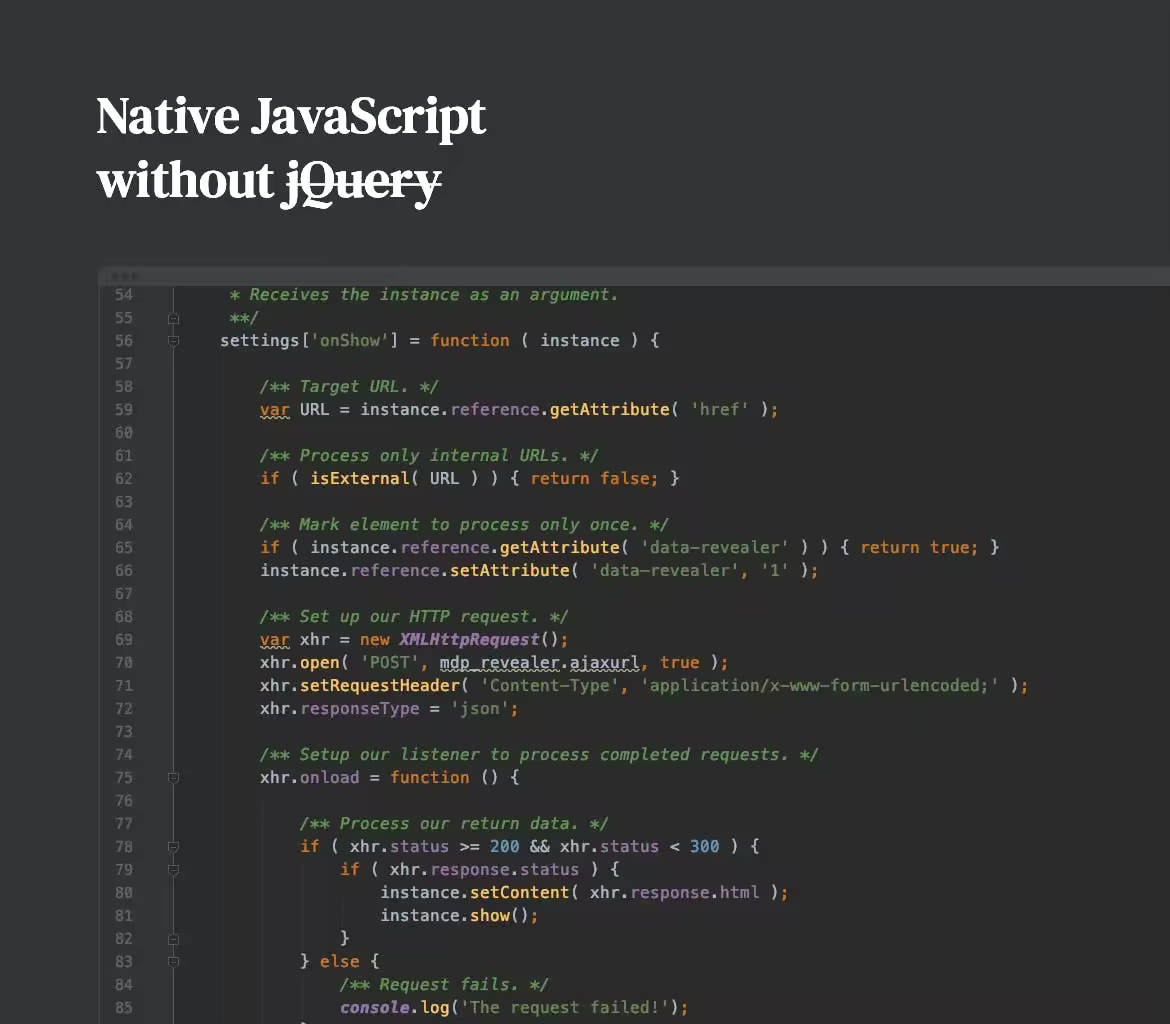Collapse the xhr.onload function fold at line 75

(173, 778)
